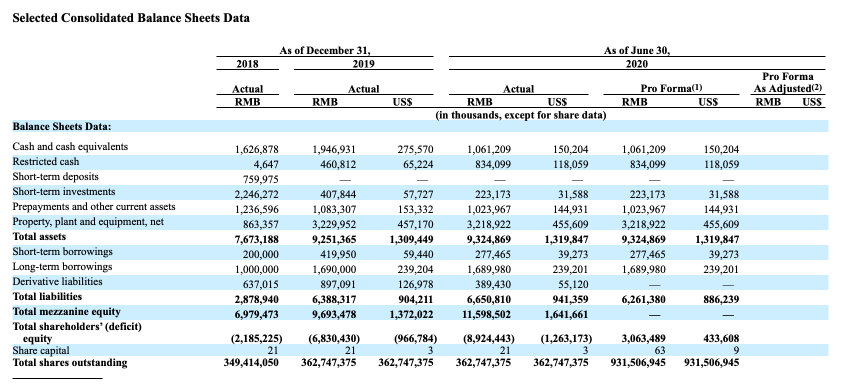The width and height of the screenshot is (848, 384).
Task: Select the 'Short-term investments' row label
Action: (64, 191)
